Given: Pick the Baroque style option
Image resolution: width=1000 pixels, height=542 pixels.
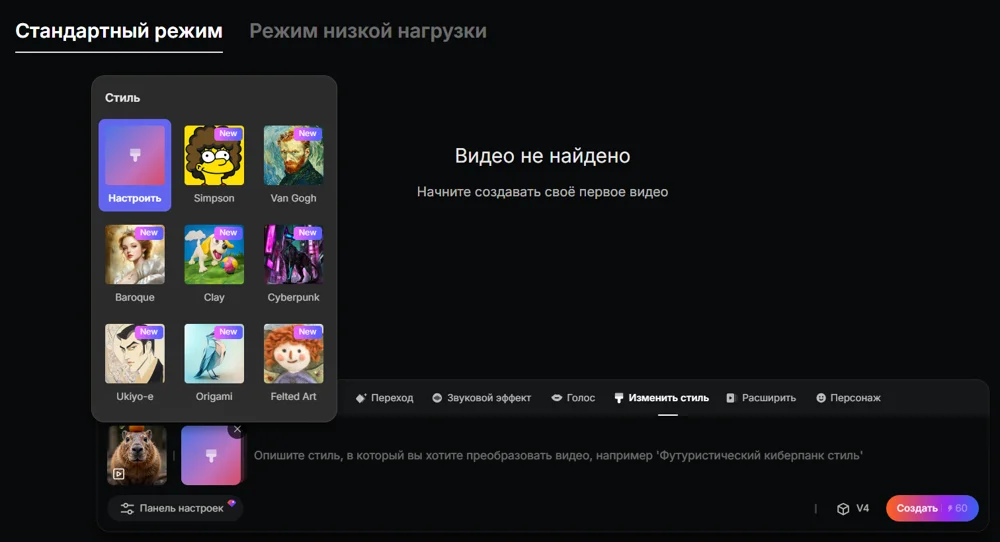Looking at the screenshot, I should 135,255.
